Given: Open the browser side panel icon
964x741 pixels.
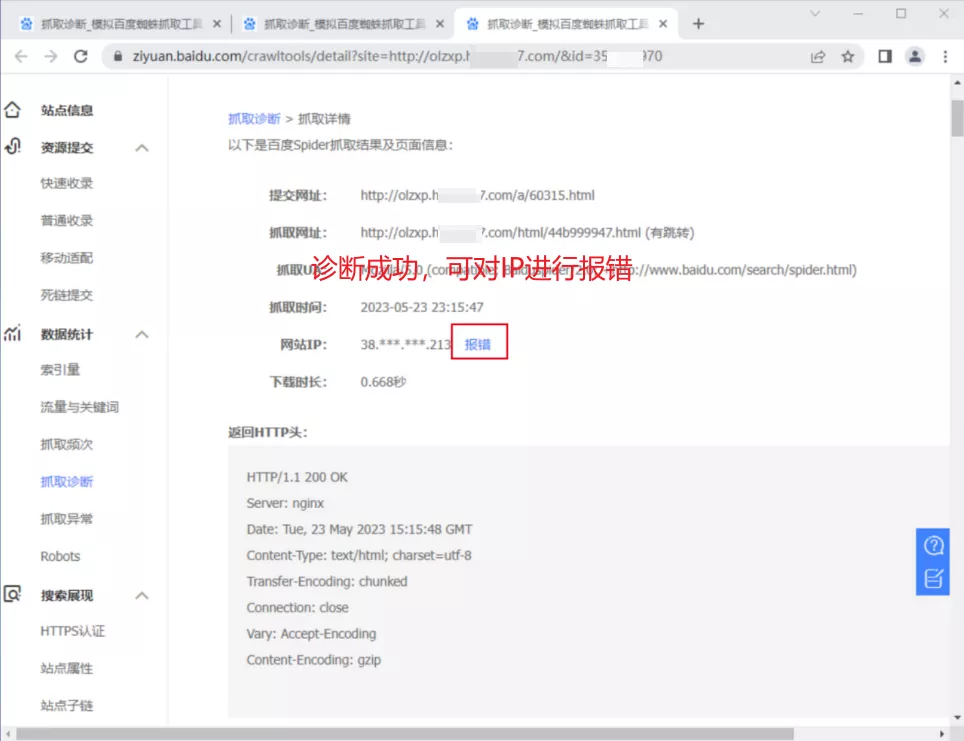Looking at the screenshot, I should point(884,57).
